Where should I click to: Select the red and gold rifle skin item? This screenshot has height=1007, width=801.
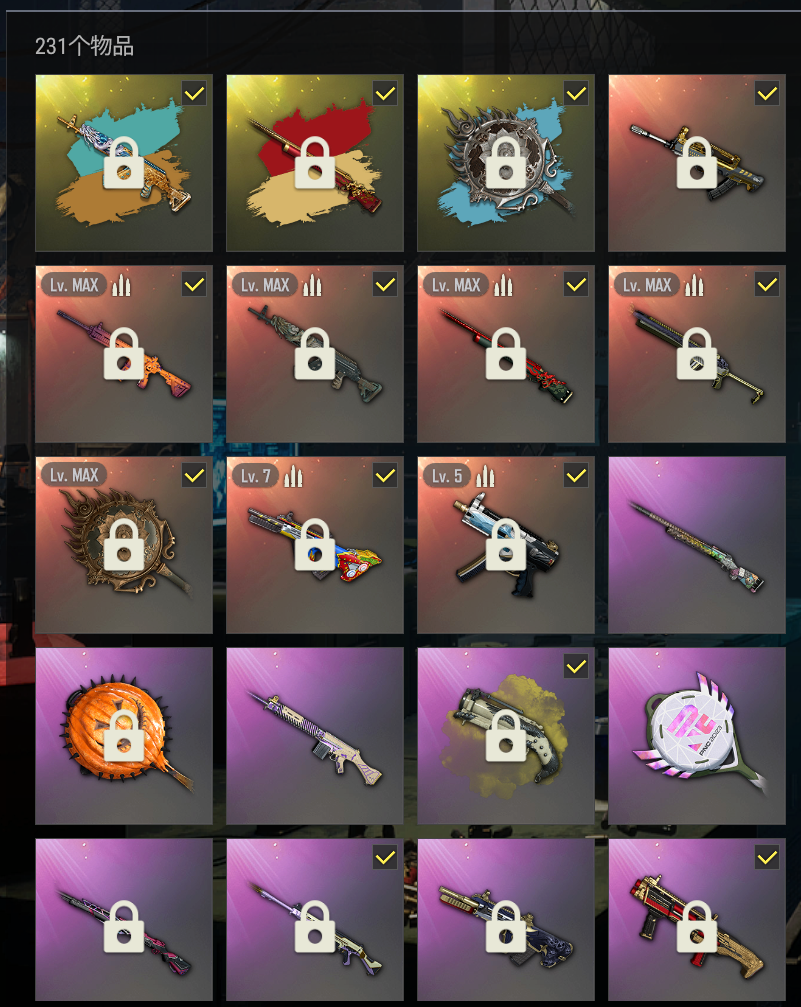coord(315,162)
